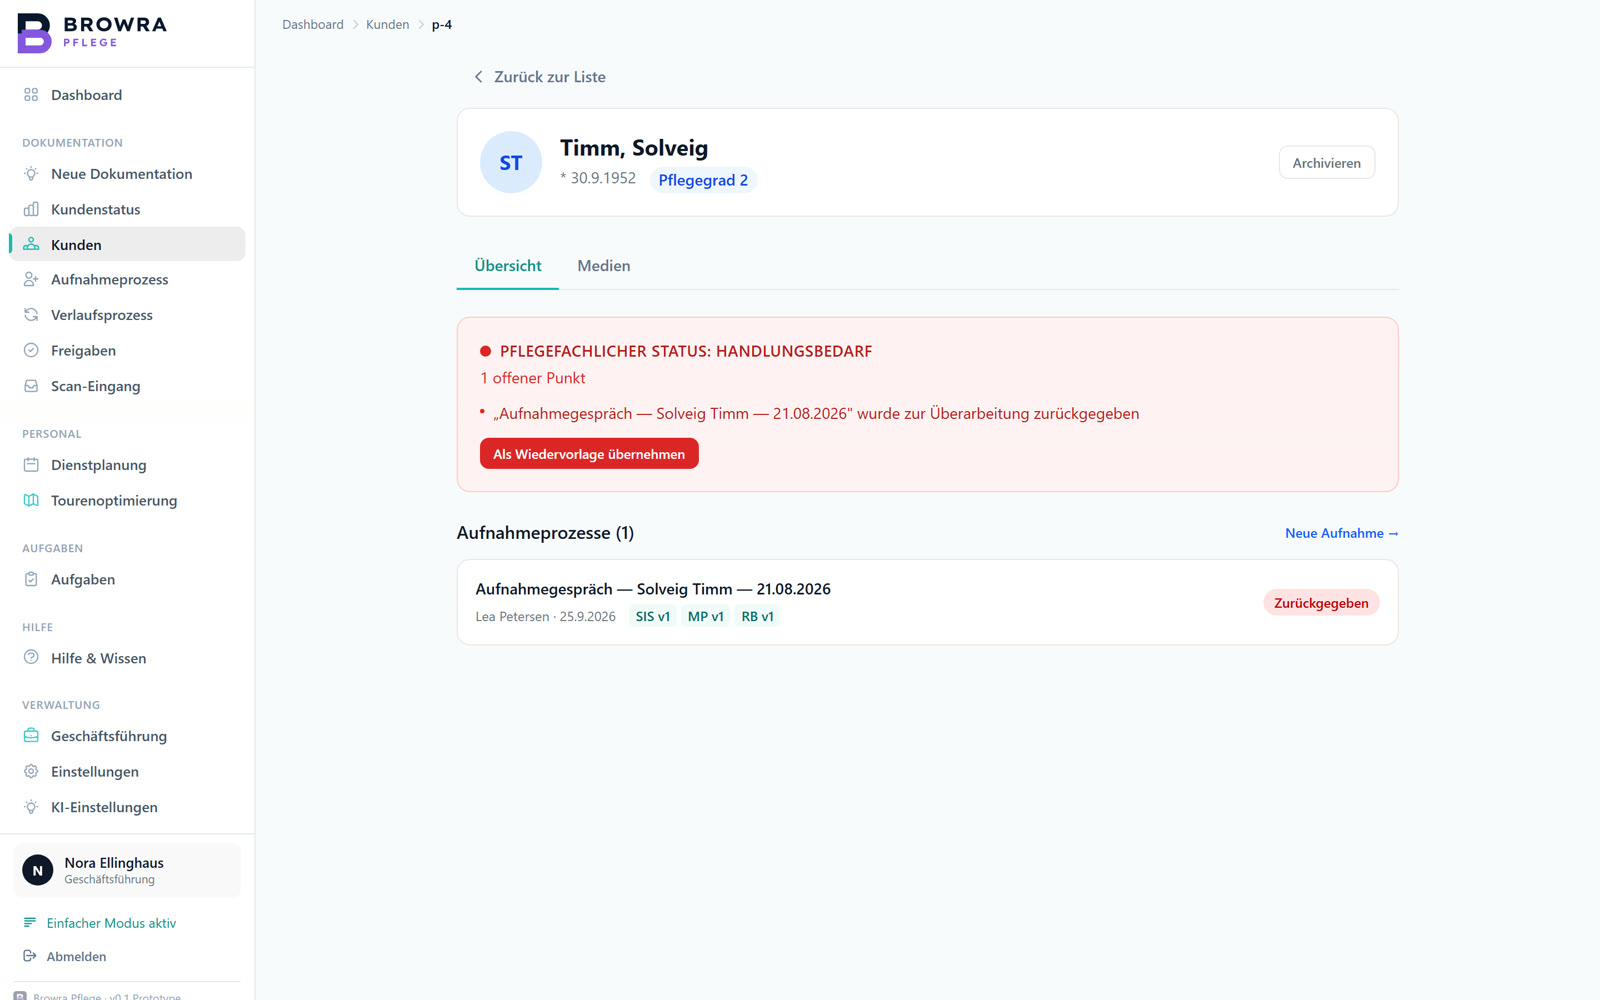Switch to the Medien tab
The width and height of the screenshot is (1600, 1000).
tap(604, 266)
